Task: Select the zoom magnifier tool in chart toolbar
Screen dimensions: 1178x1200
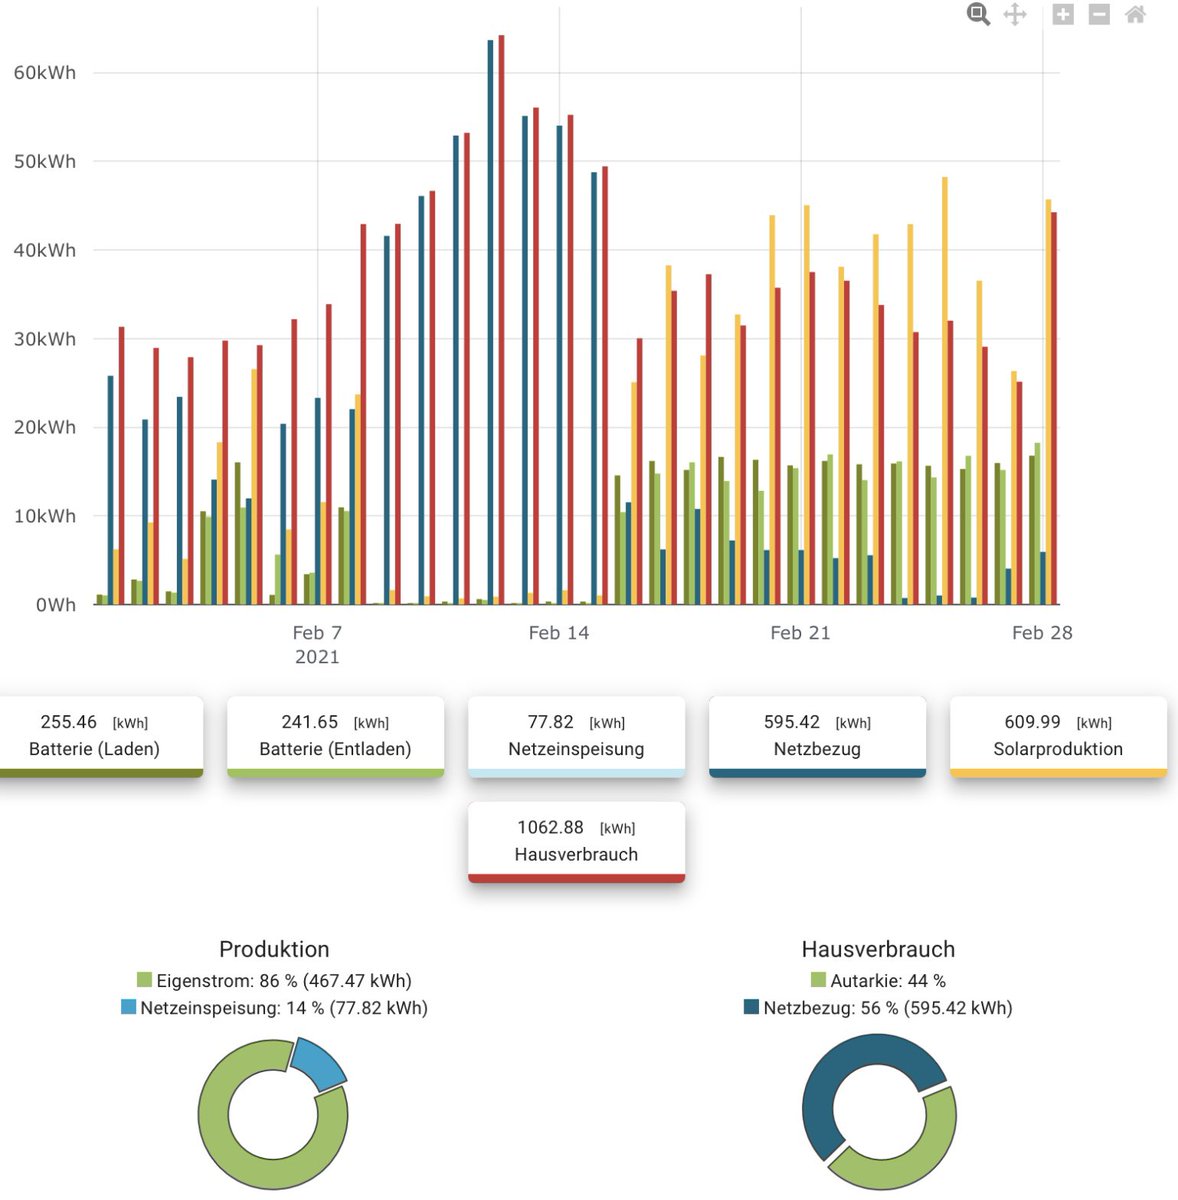Action: click(x=978, y=14)
